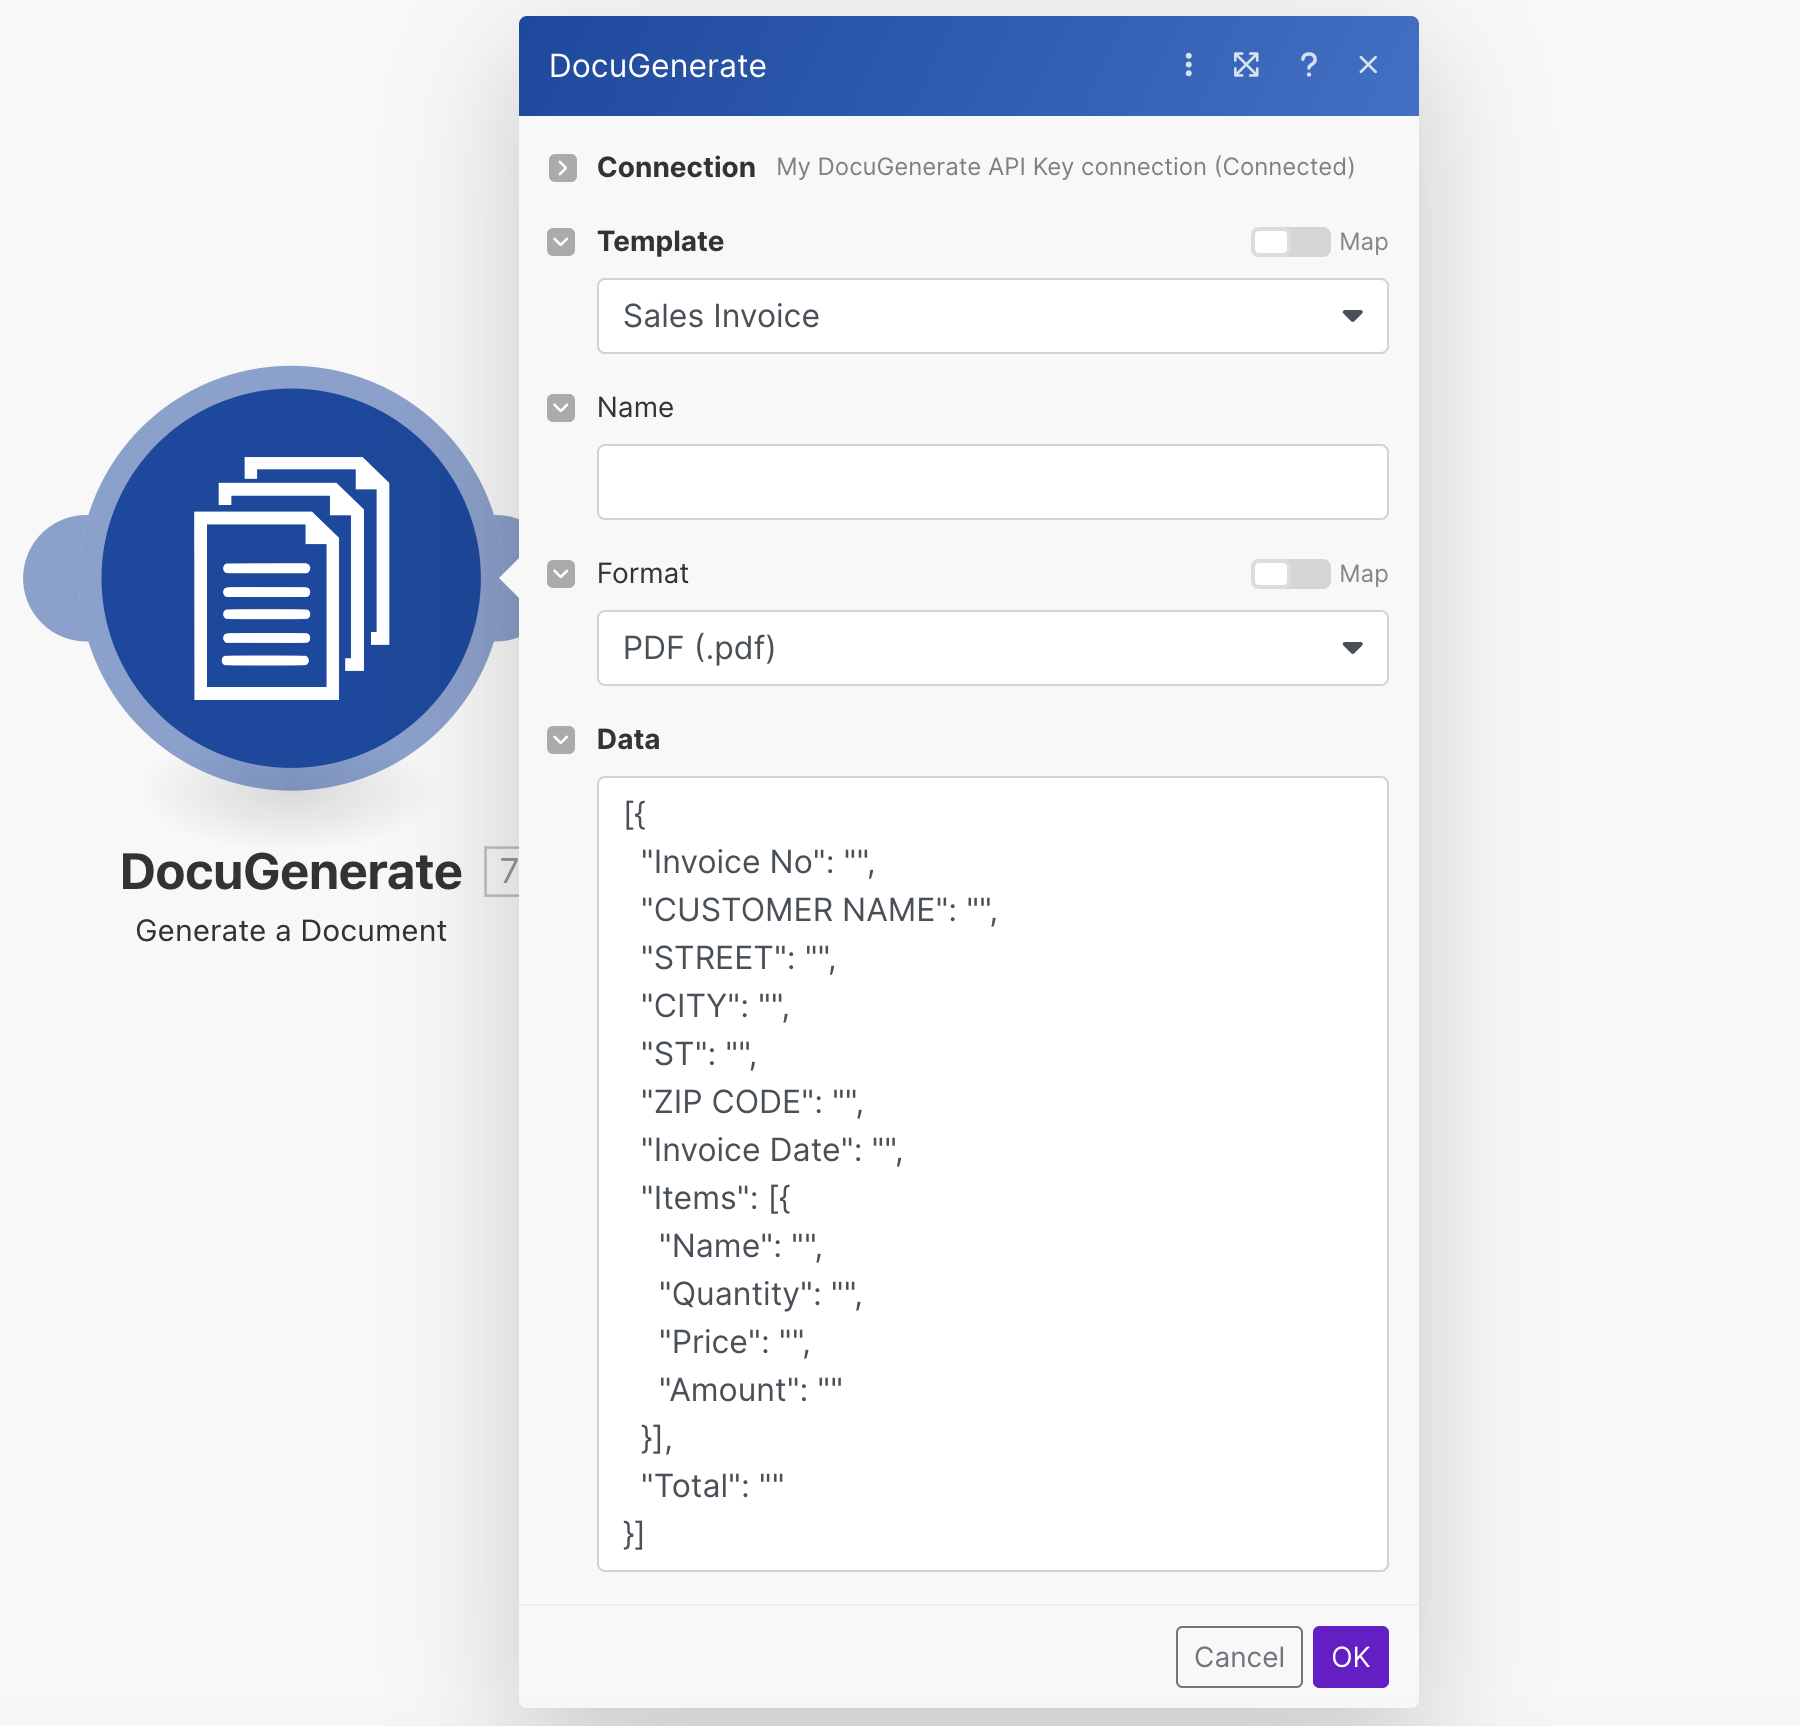Toggle the Map switch for Format
Image resolution: width=1800 pixels, height=1726 pixels.
point(1290,574)
